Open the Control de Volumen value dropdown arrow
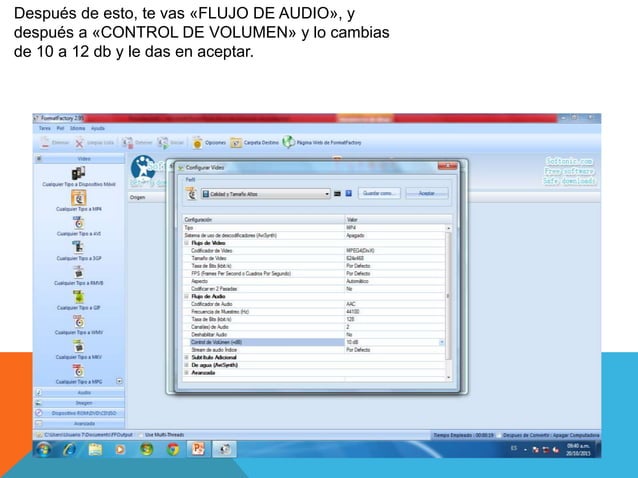638x478 pixels. [441, 343]
